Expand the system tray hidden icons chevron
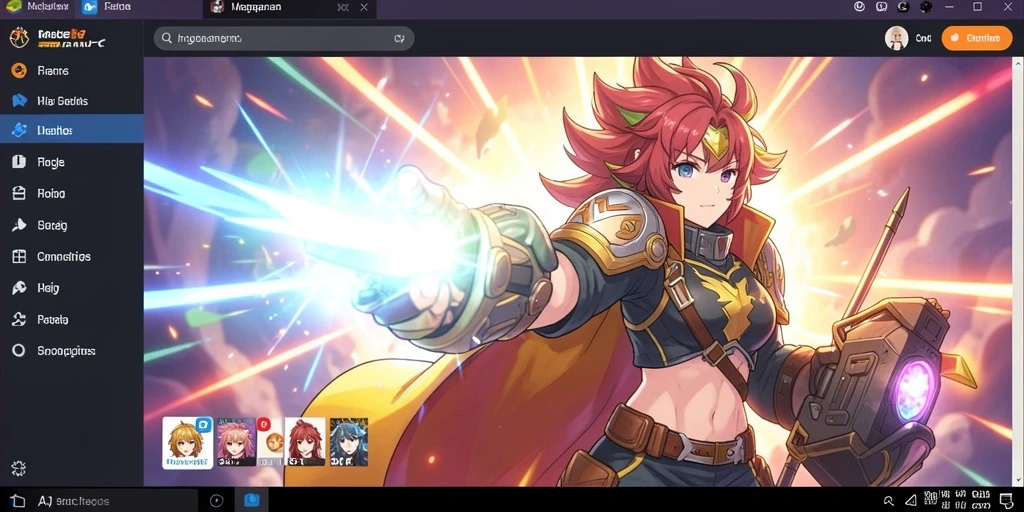Screen dimensions: 1024x512 [888, 501]
